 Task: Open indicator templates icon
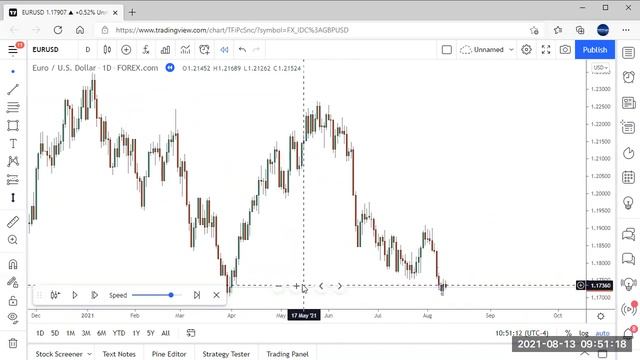click(185, 50)
